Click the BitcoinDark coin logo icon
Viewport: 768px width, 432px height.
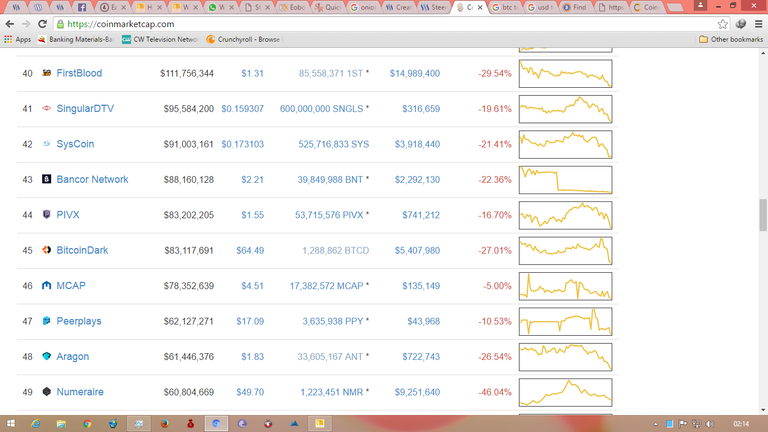[x=47, y=250]
